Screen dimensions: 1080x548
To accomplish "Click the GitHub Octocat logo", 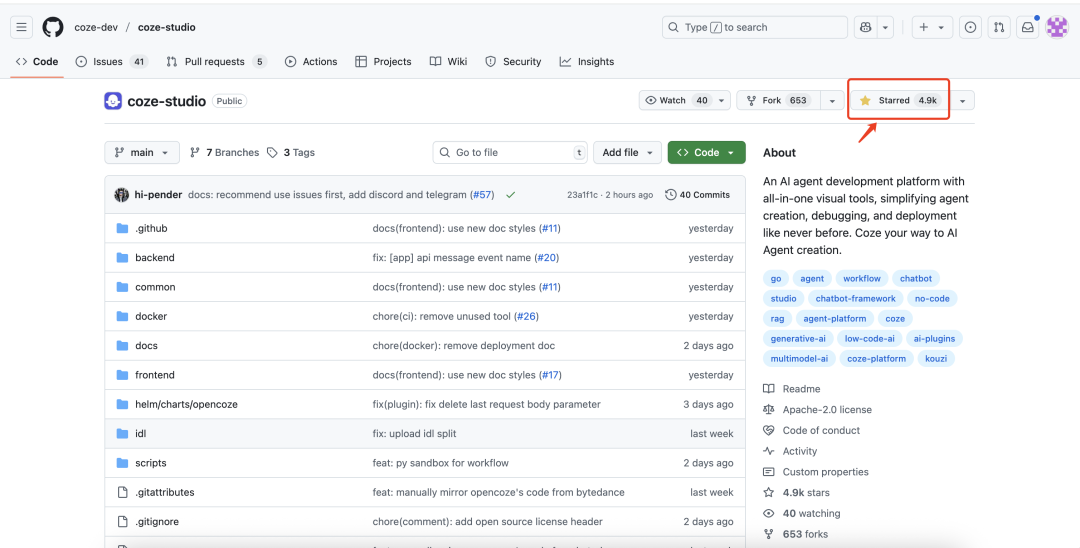I will click(53, 28).
